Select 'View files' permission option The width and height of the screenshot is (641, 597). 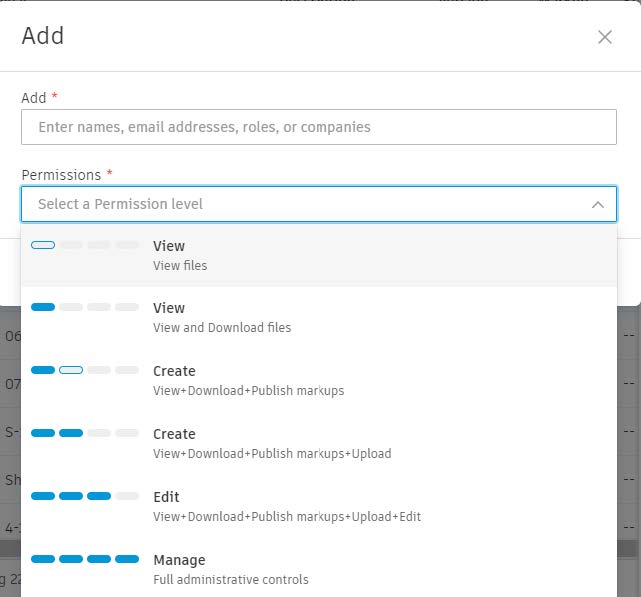click(319, 256)
